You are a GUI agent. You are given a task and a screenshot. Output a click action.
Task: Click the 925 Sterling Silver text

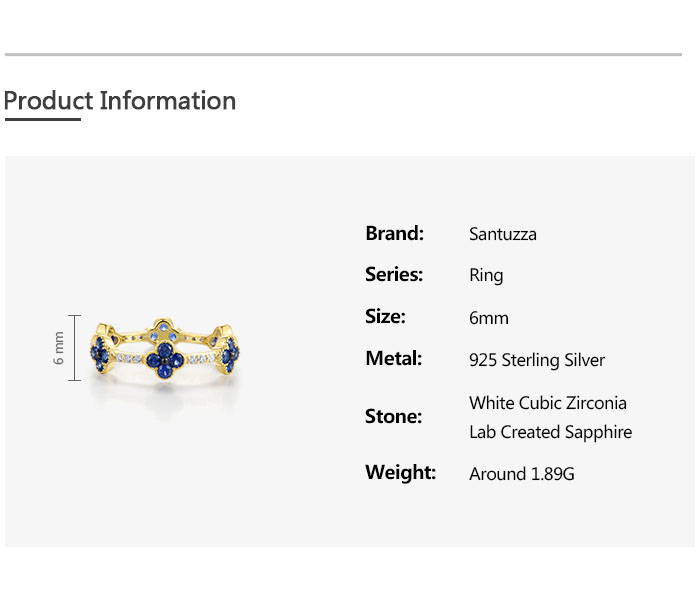pyautogui.click(x=537, y=360)
